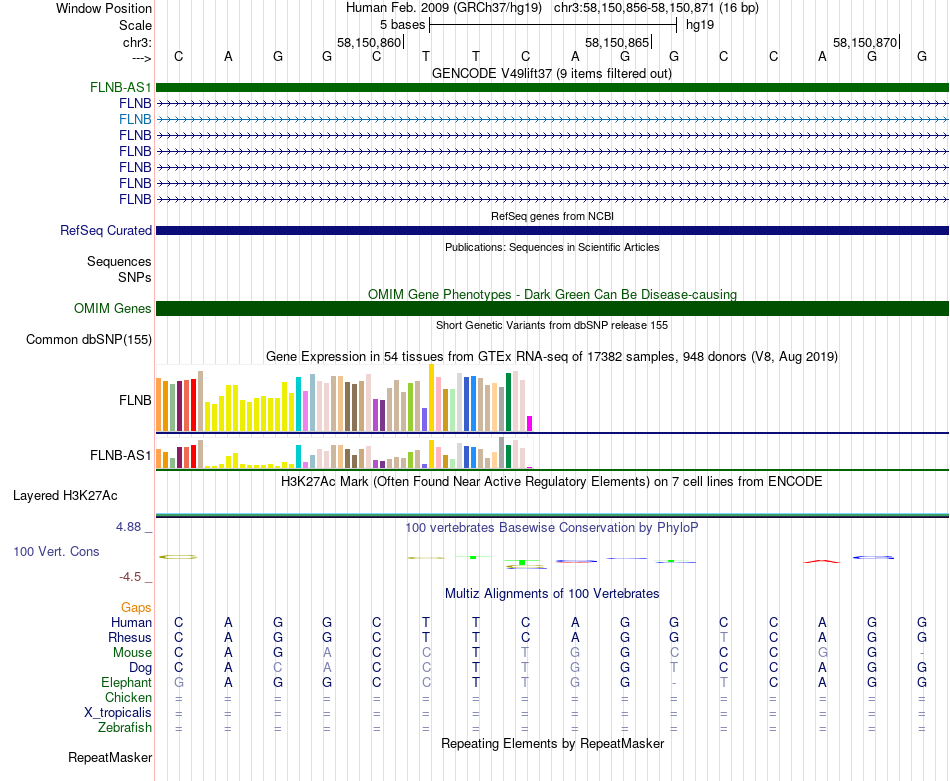Screen dimensions: 950x781
Task: Click the magenta bar in the FLNB chart
Action: click(530, 424)
